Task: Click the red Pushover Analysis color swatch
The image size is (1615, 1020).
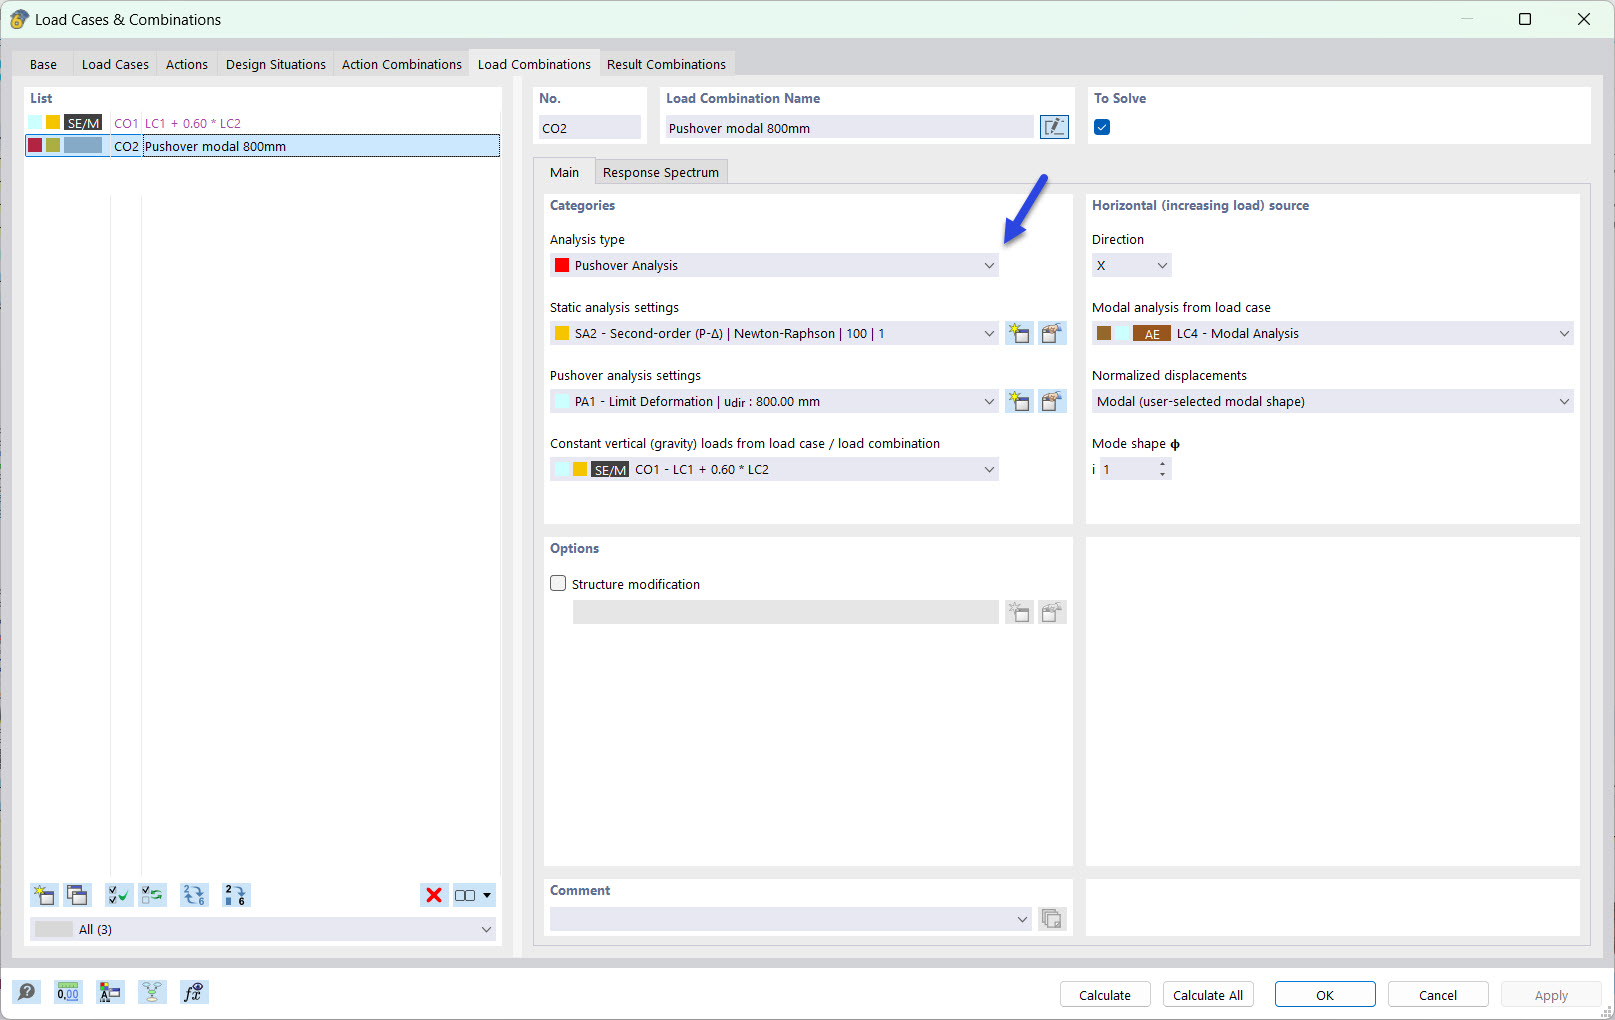Action: click(562, 265)
